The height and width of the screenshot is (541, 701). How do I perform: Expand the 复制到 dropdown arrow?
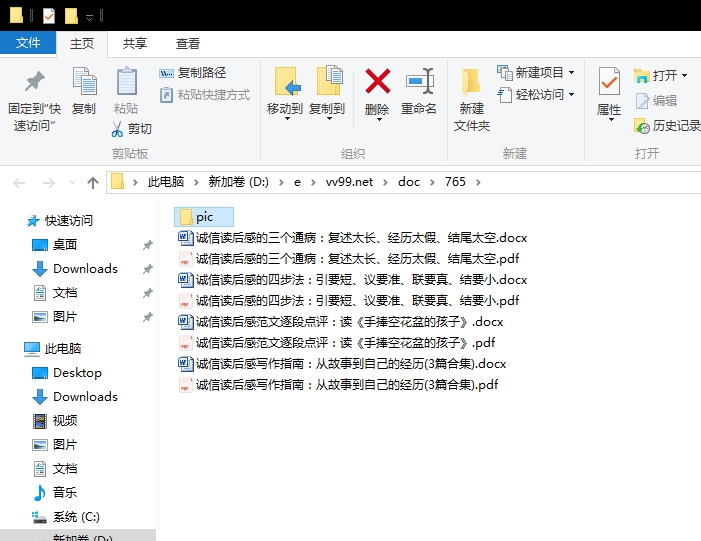pos(329,119)
